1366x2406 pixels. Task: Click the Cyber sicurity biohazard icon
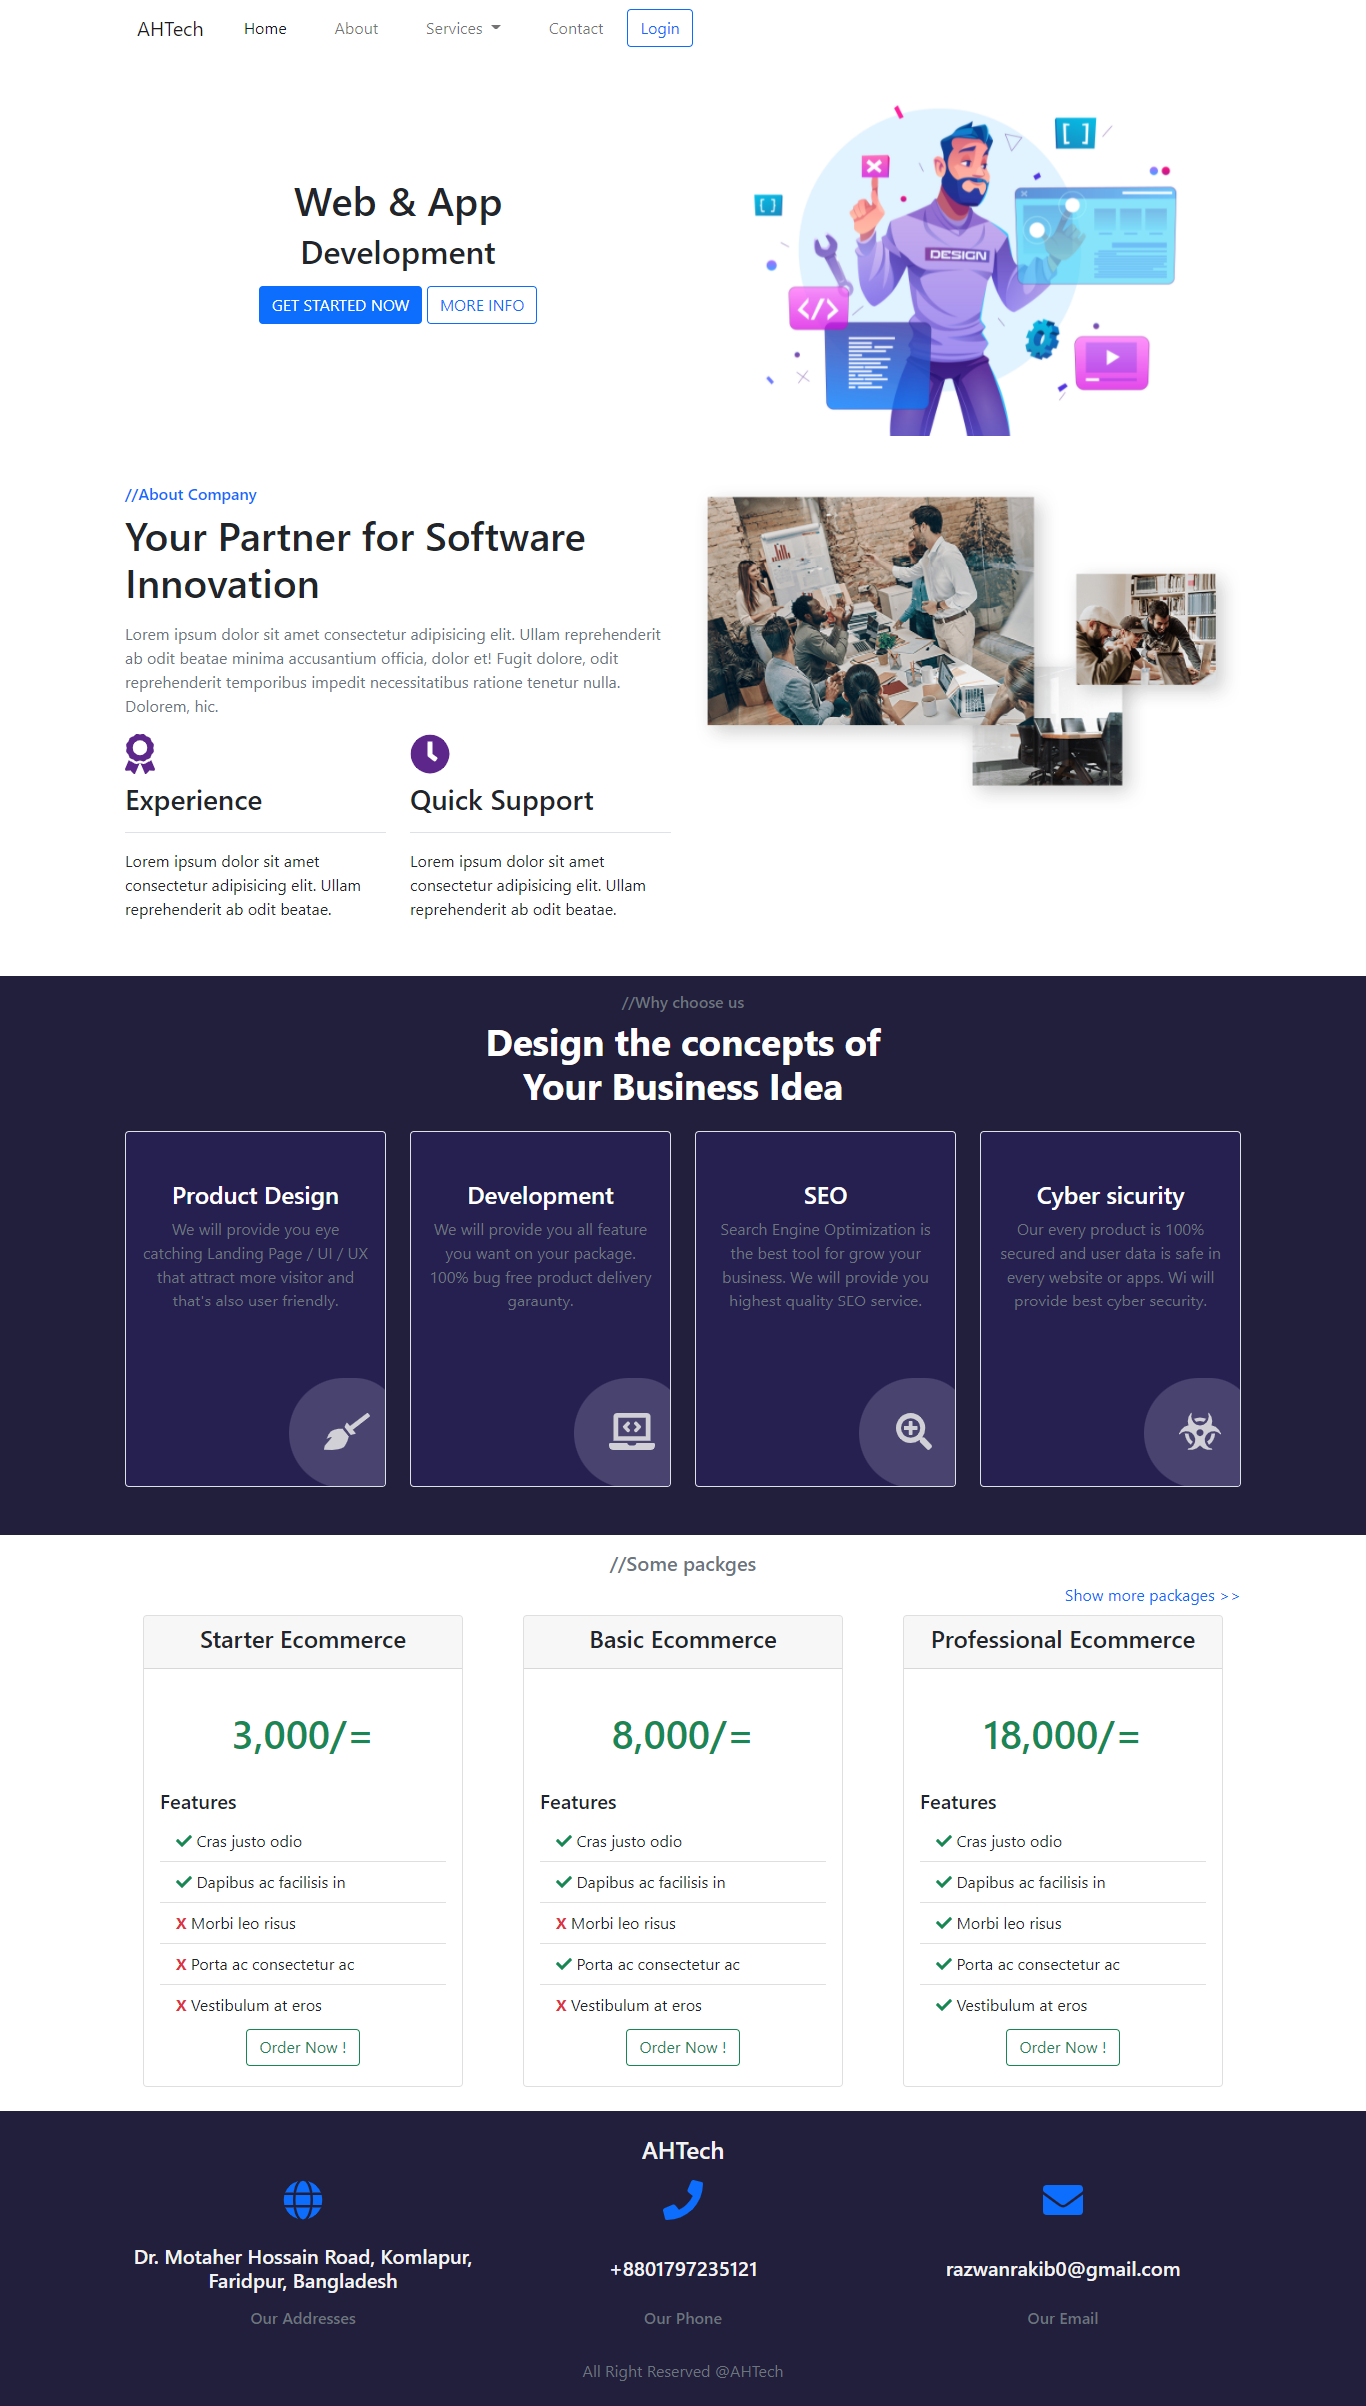tap(1200, 1431)
